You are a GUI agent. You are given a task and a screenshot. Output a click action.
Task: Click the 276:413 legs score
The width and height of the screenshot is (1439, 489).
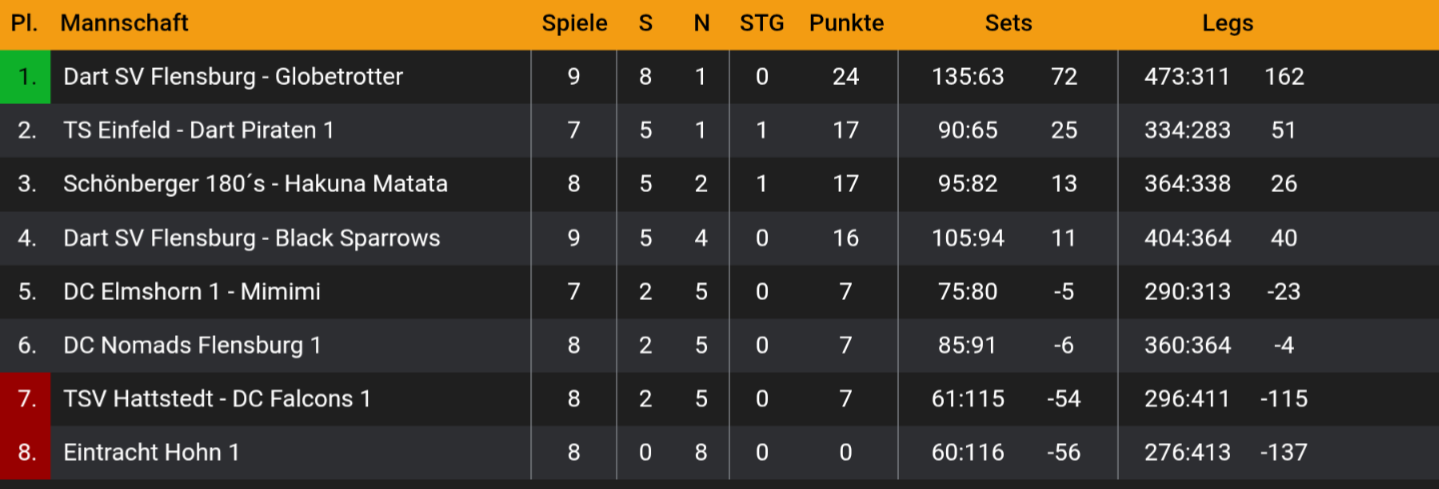pyautogui.click(x=1187, y=452)
